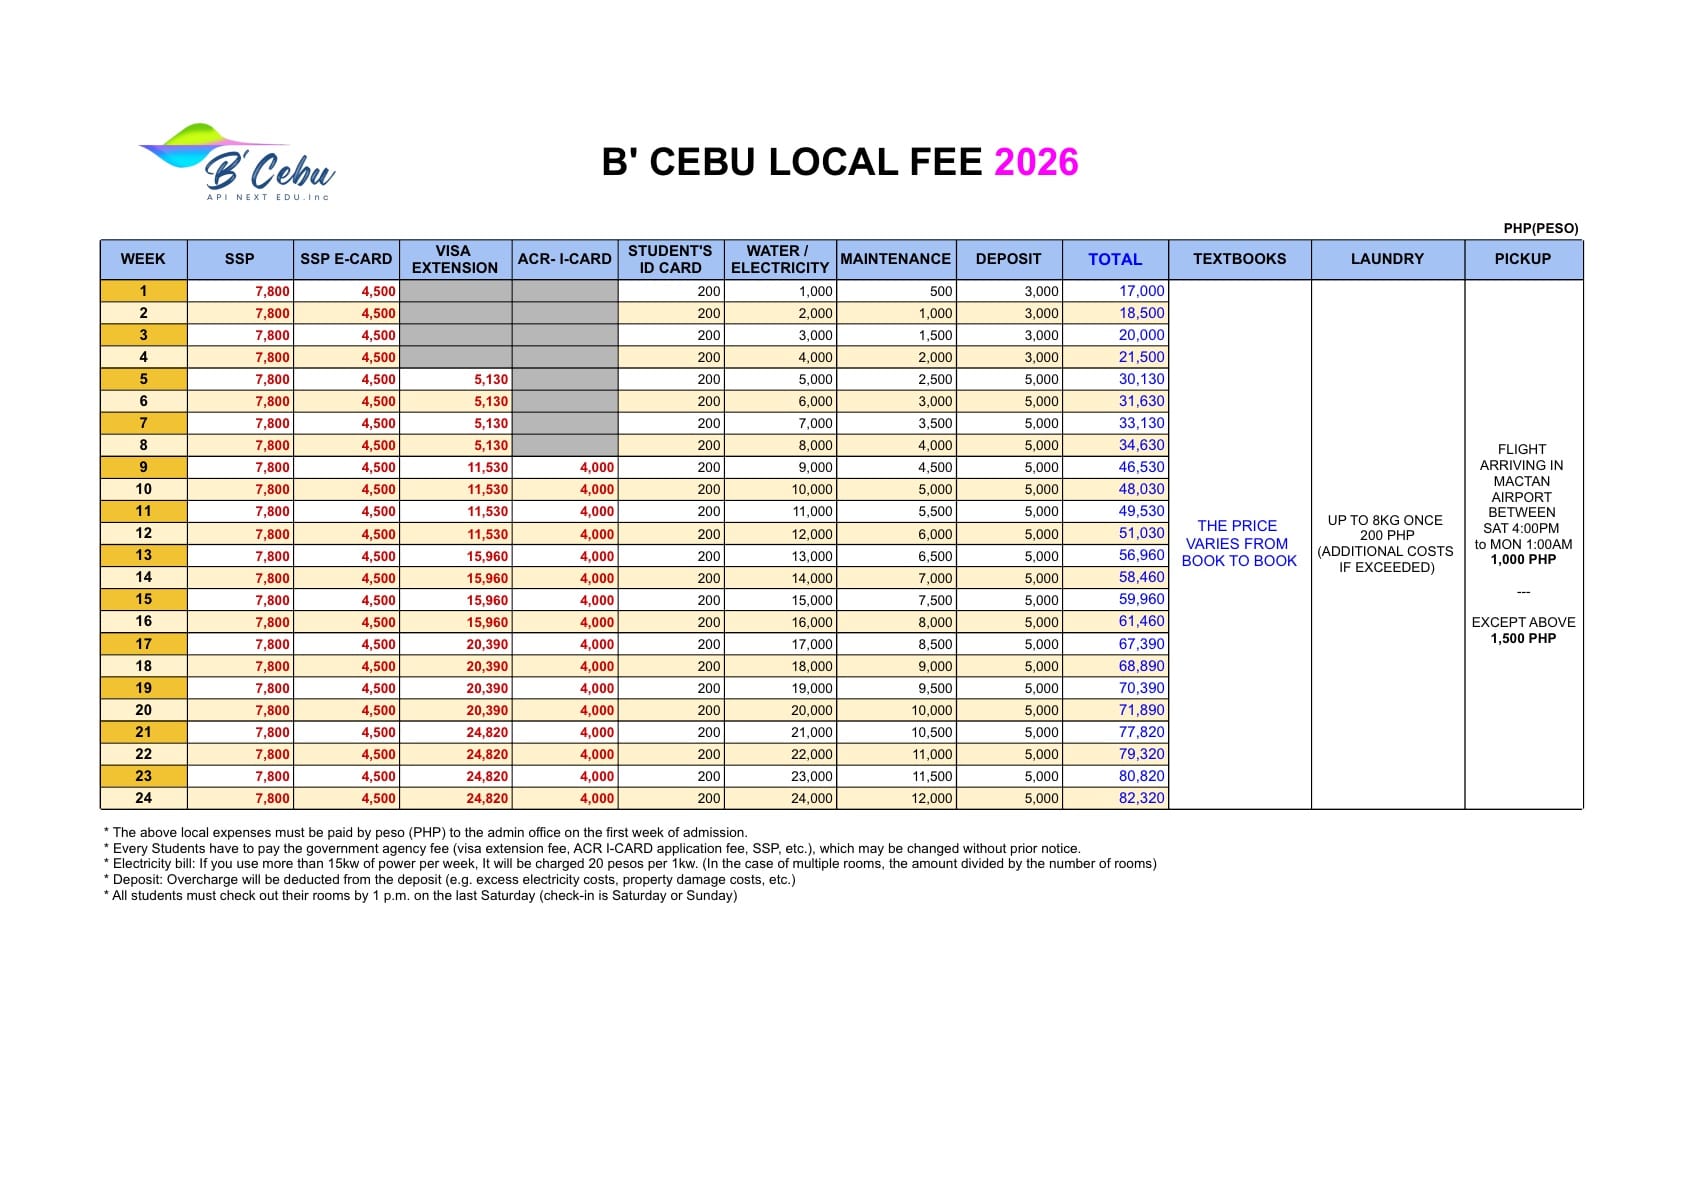Screen dimensions: 1684x1190
Task: Select the VISA EXTENSION column header
Action: coord(454,259)
